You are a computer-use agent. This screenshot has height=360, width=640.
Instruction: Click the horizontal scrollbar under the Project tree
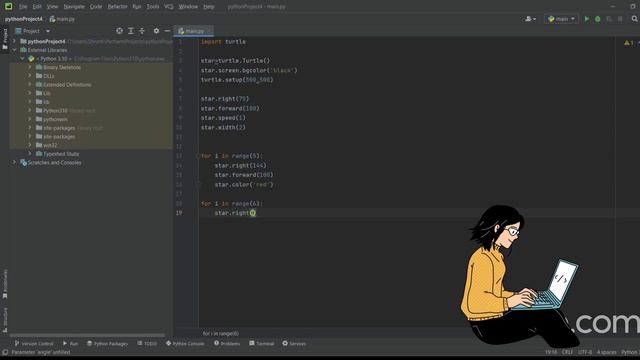(x=87, y=336)
